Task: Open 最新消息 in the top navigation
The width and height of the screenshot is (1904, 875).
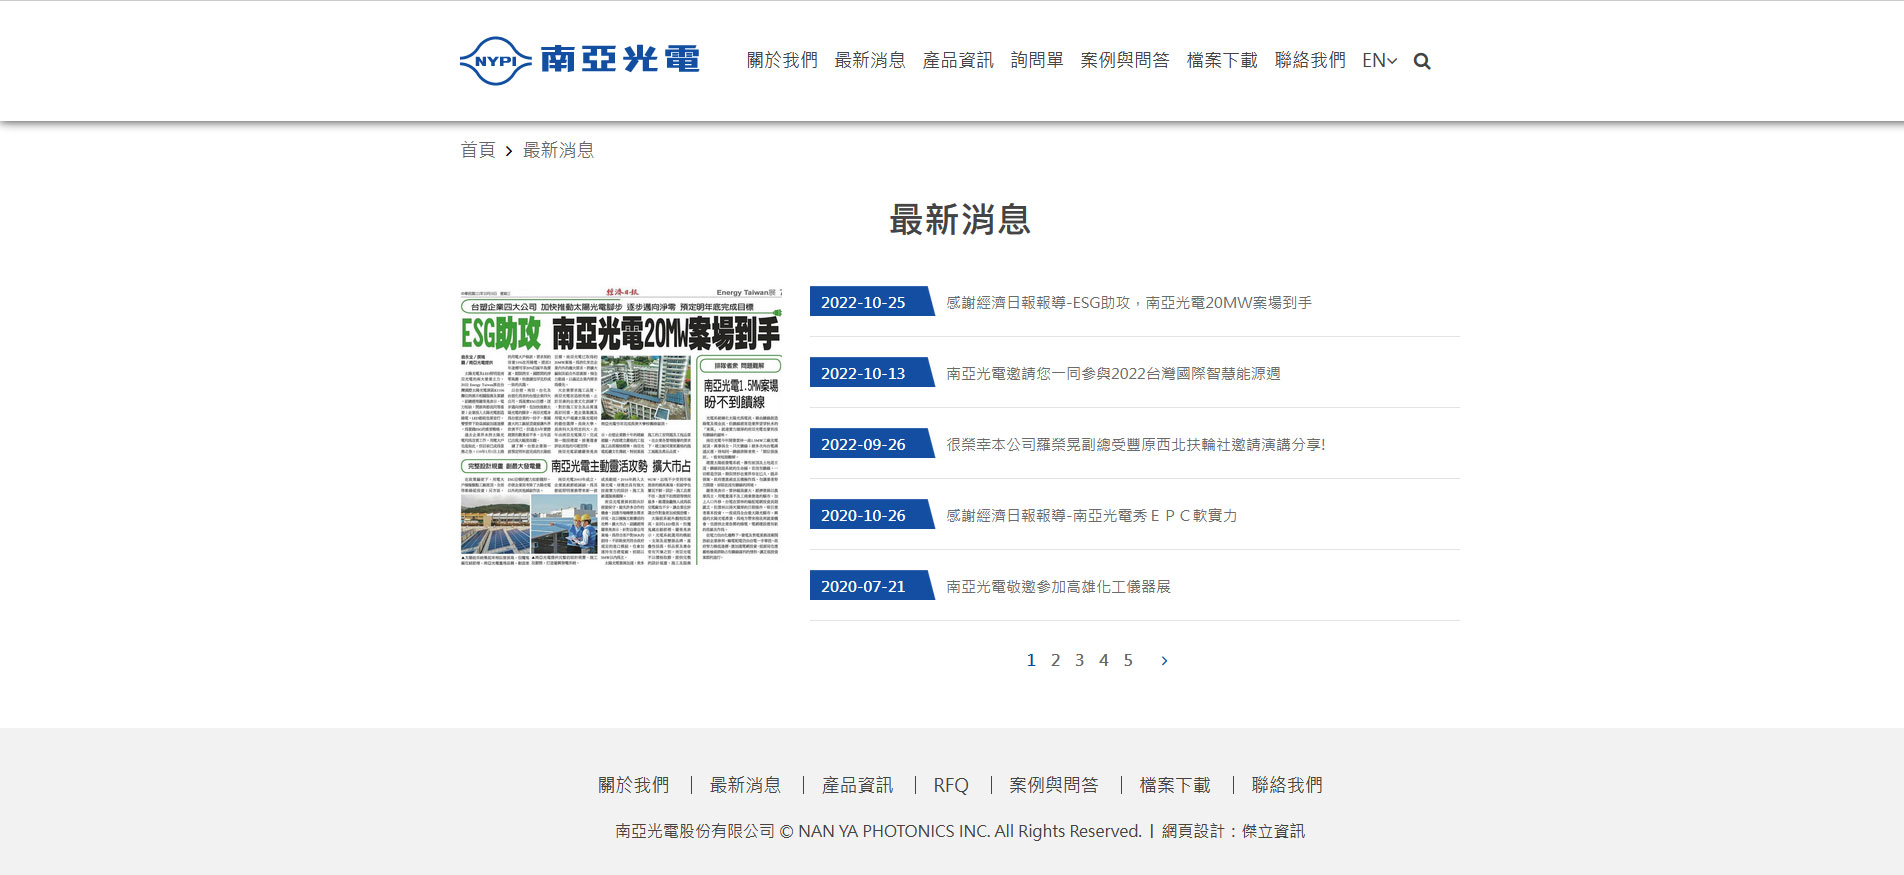Action: (x=870, y=60)
